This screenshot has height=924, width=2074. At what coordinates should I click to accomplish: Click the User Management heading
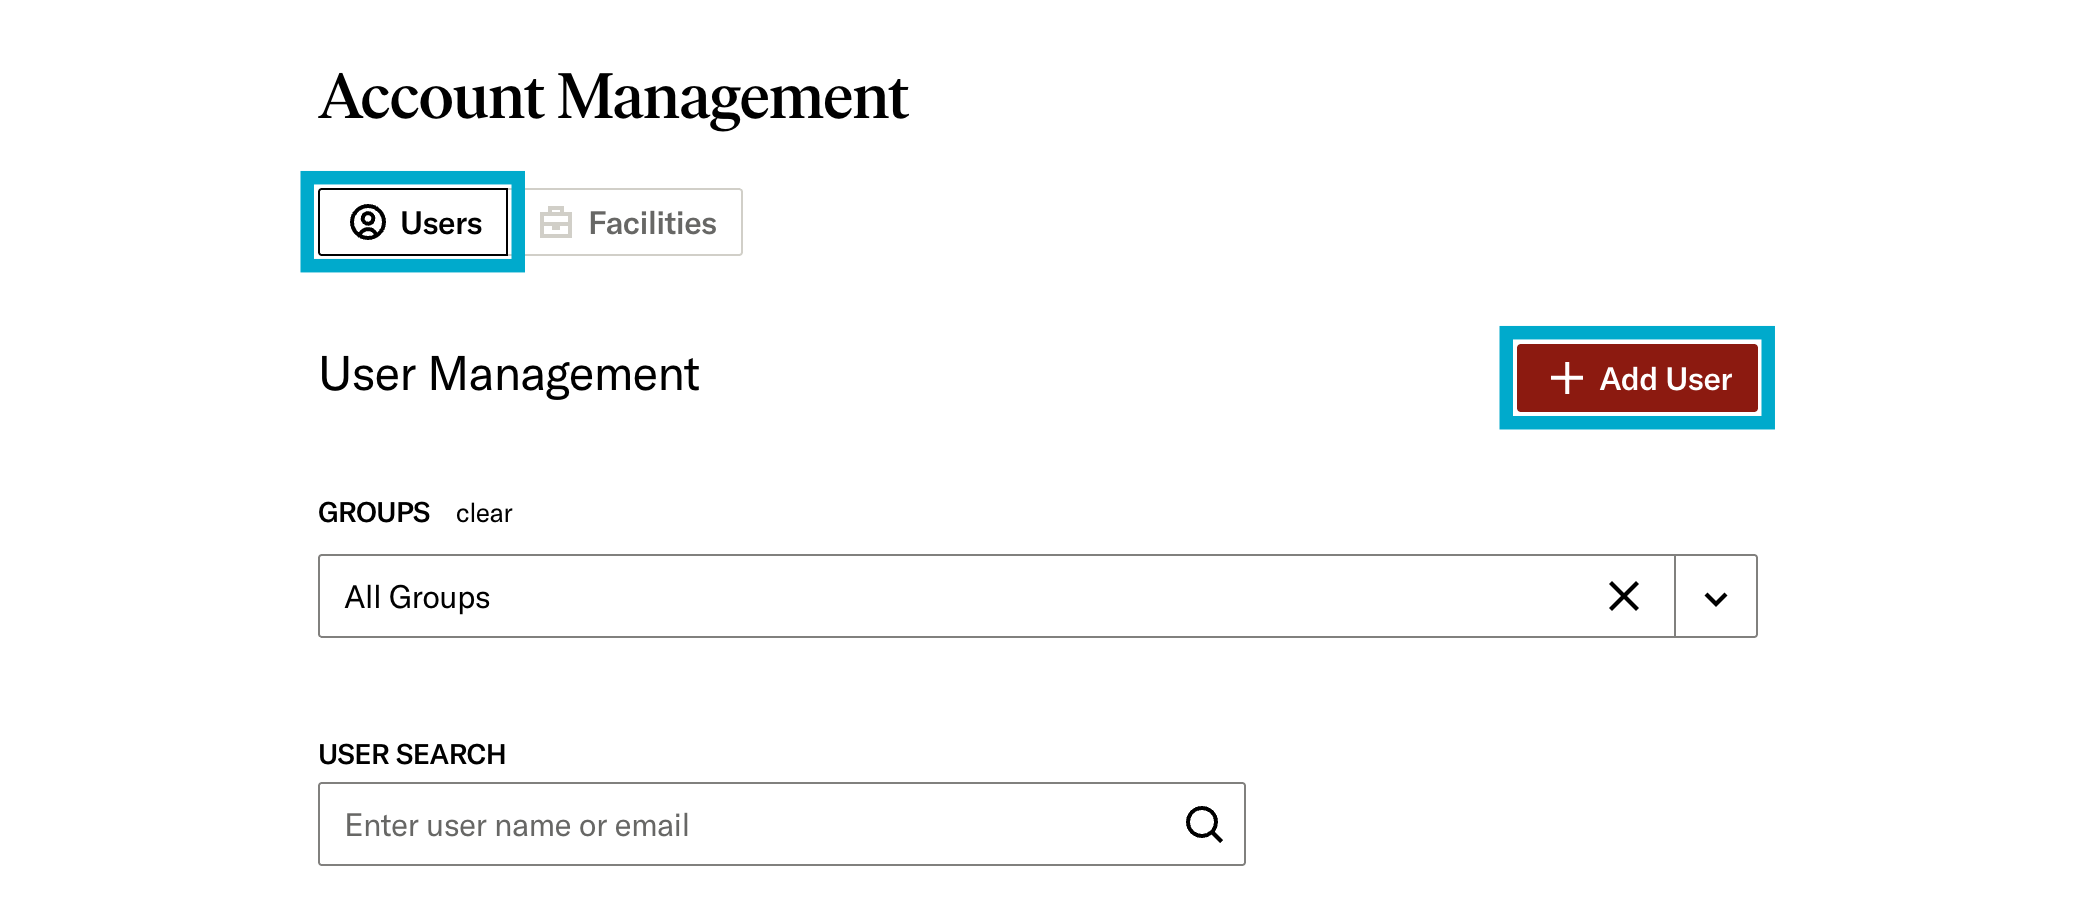coord(508,375)
